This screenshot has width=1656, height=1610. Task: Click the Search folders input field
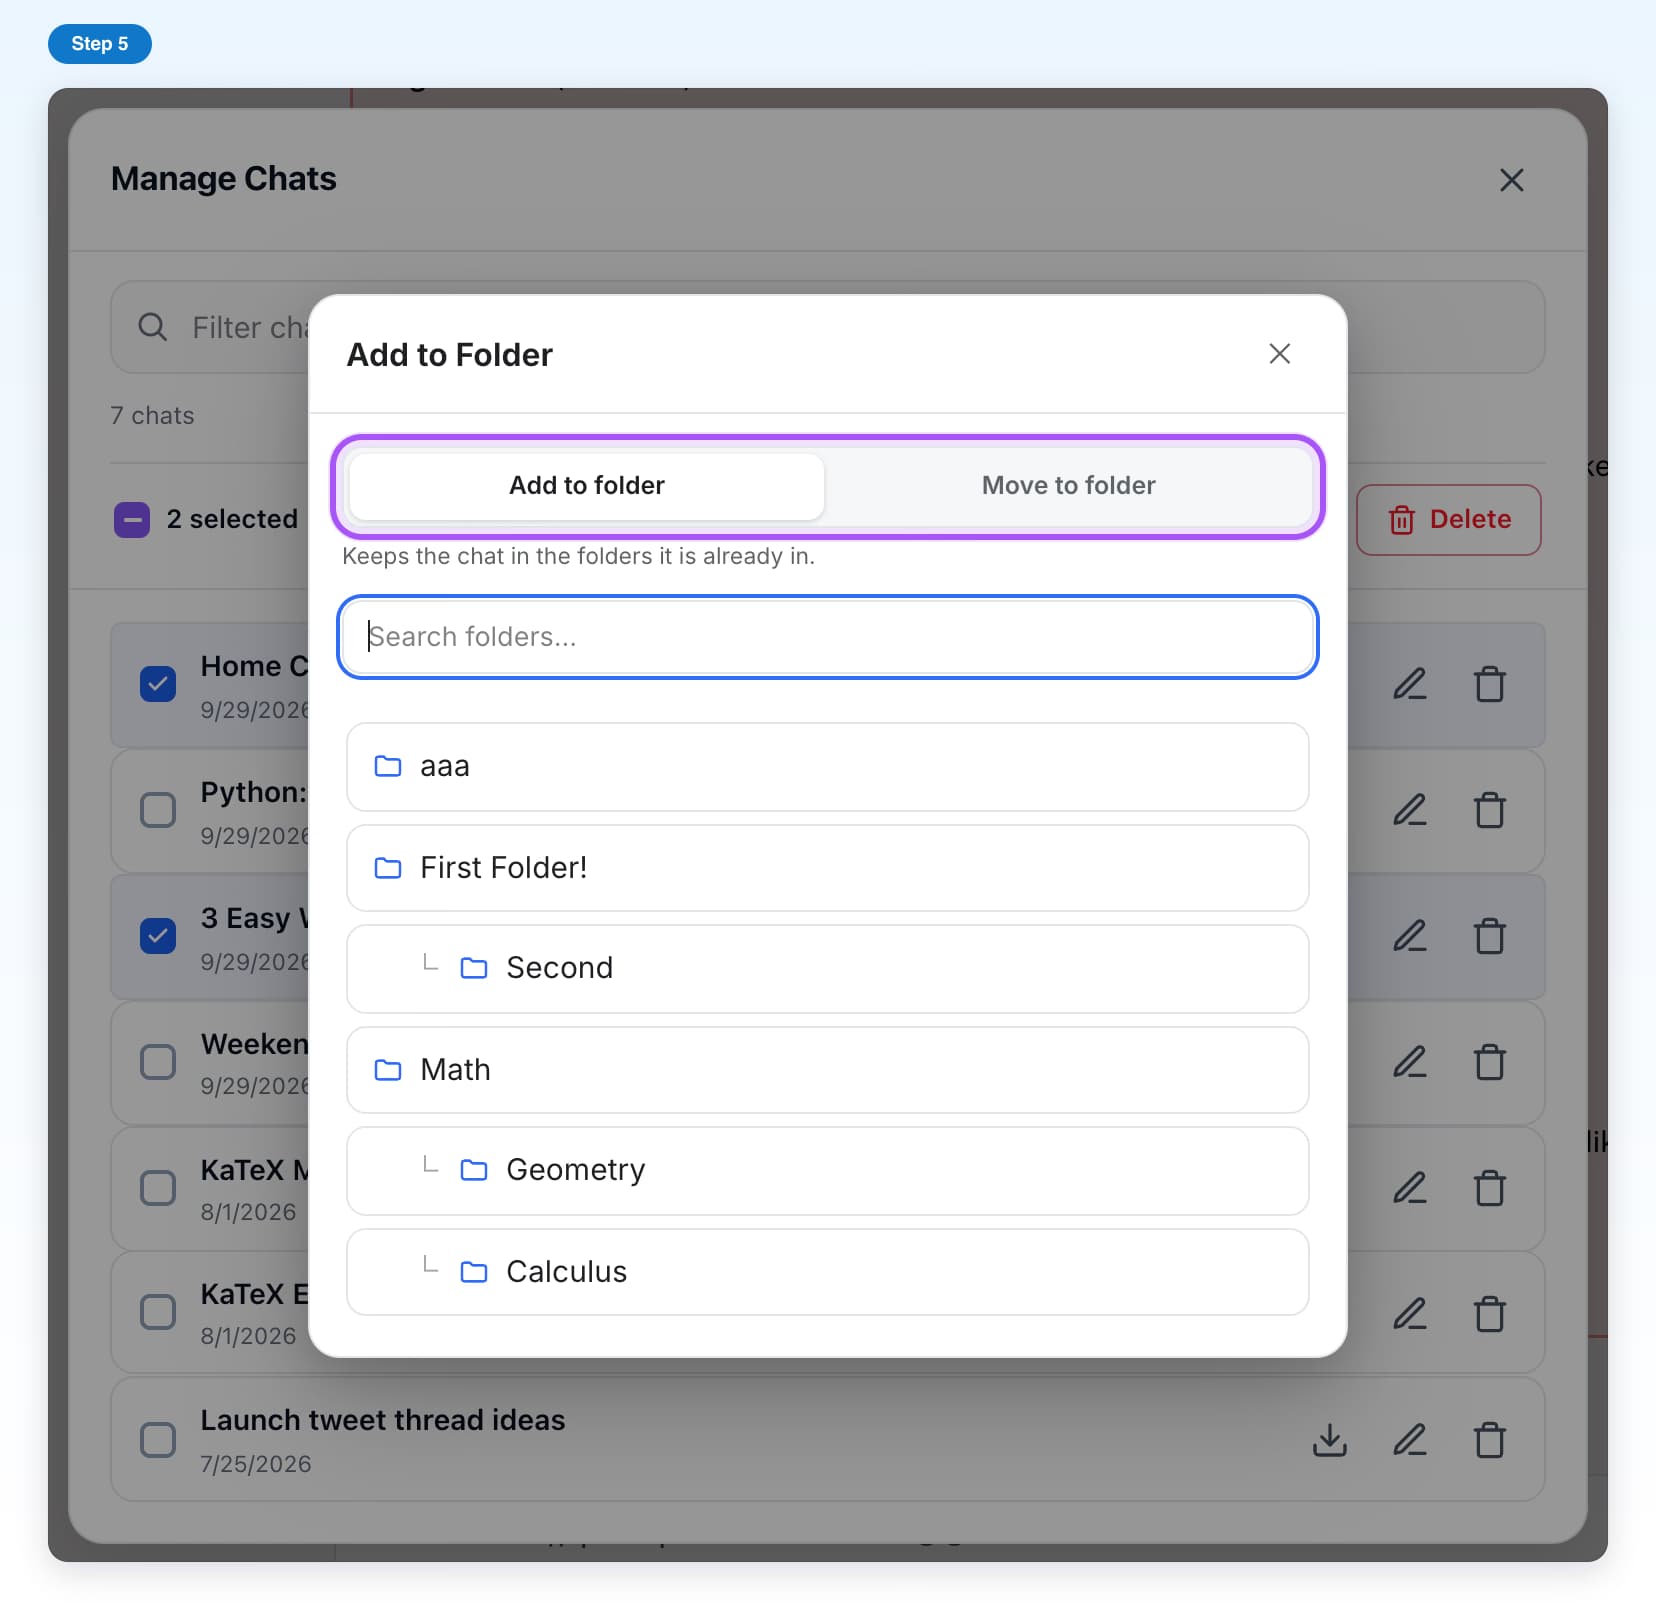point(828,637)
